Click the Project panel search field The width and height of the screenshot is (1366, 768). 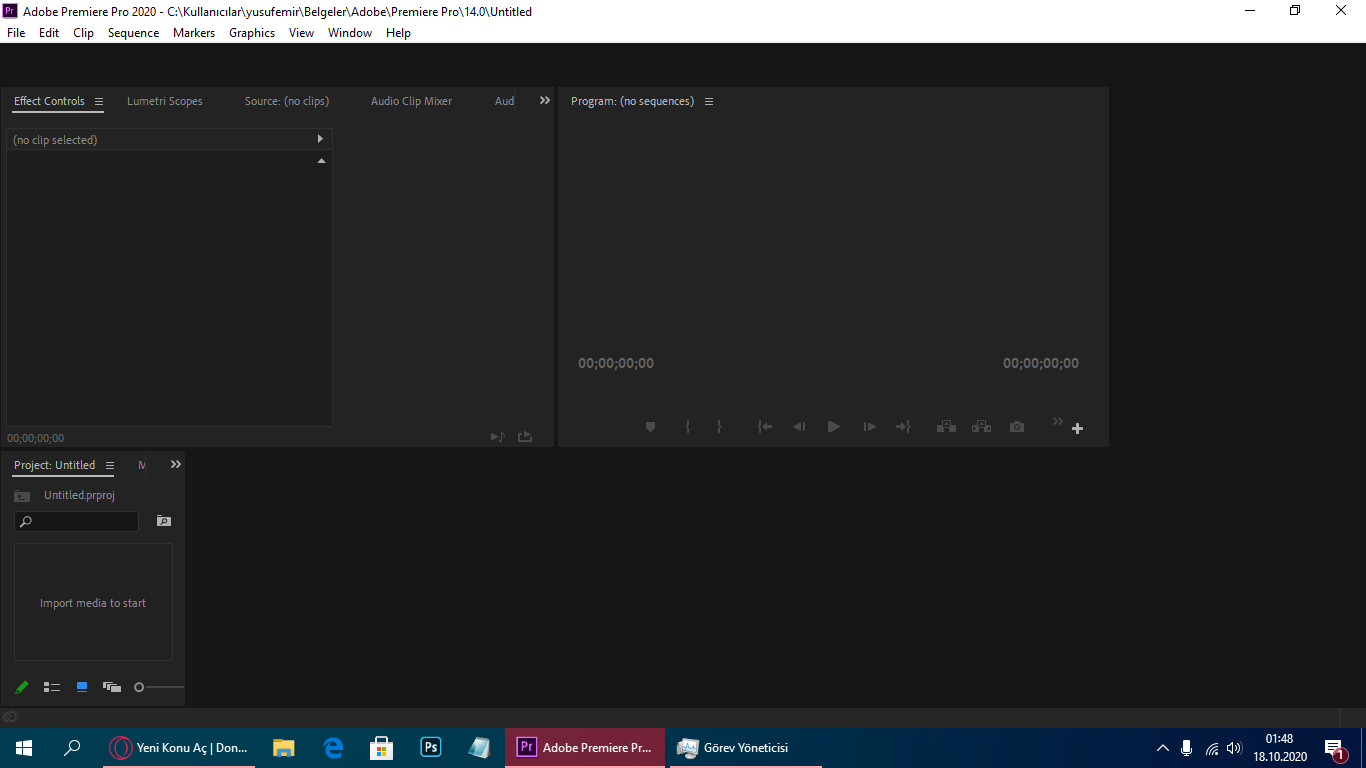(76, 521)
